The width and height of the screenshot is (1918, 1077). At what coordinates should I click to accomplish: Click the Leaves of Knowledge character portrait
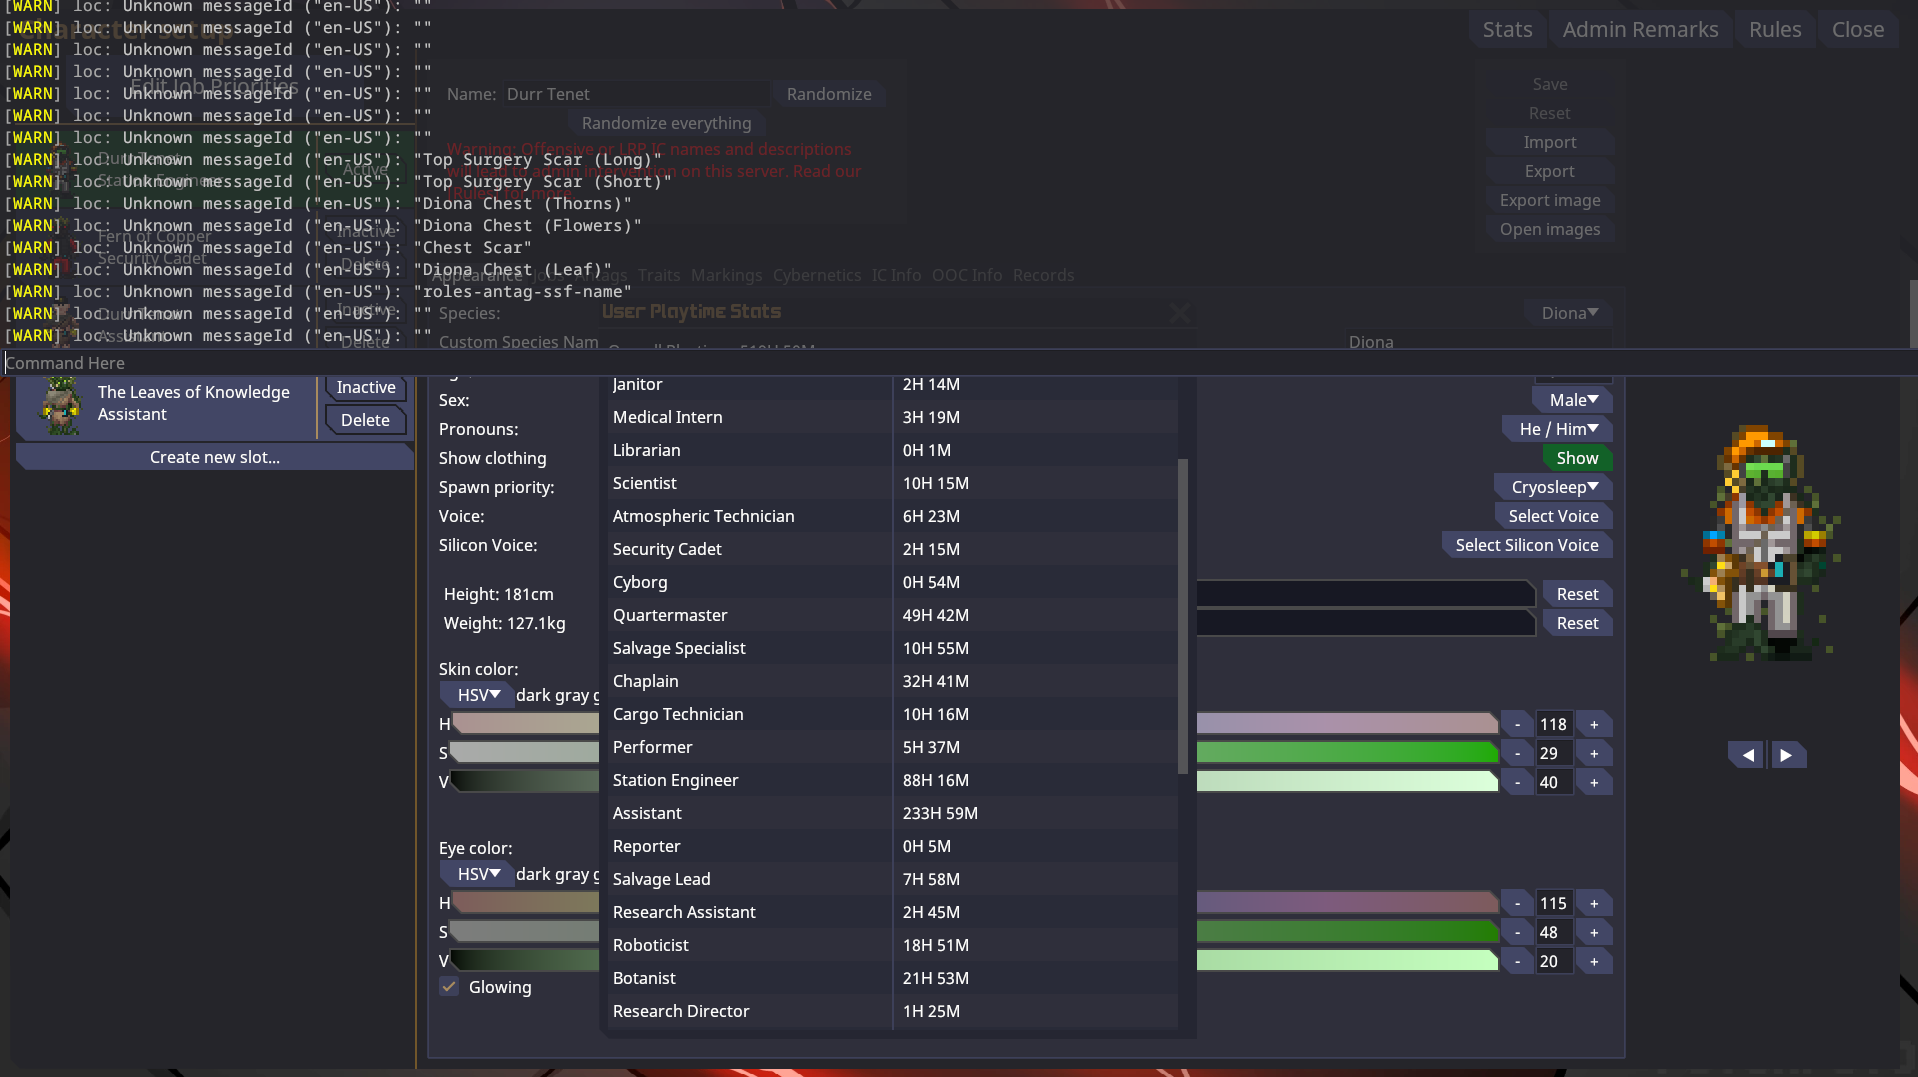click(x=61, y=406)
